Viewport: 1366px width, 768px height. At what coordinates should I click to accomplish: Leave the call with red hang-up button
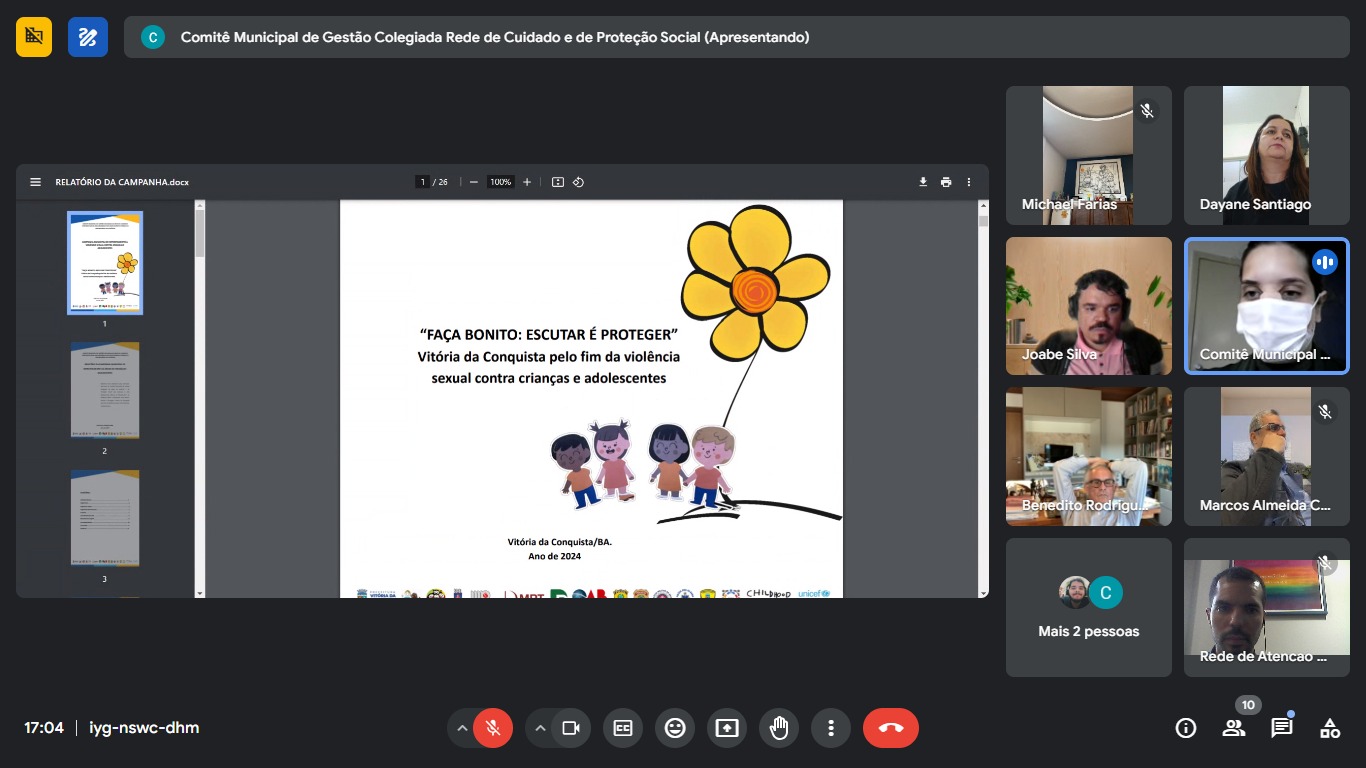[x=890, y=728]
